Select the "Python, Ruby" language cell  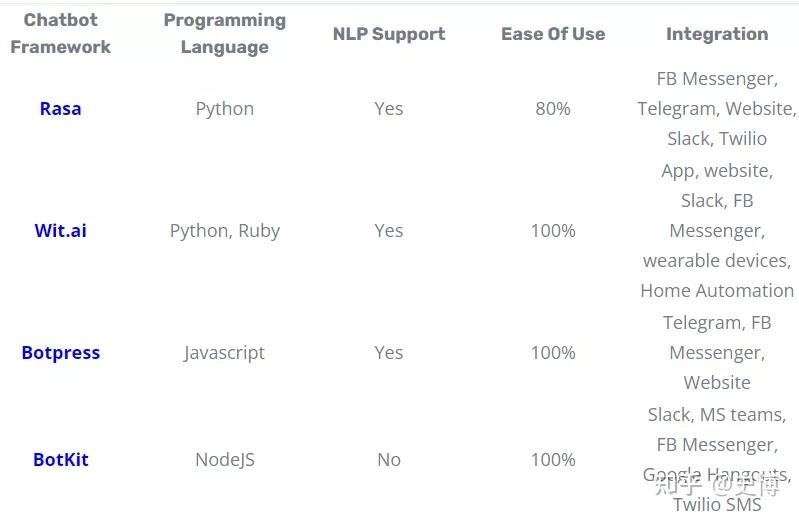pos(224,231)
